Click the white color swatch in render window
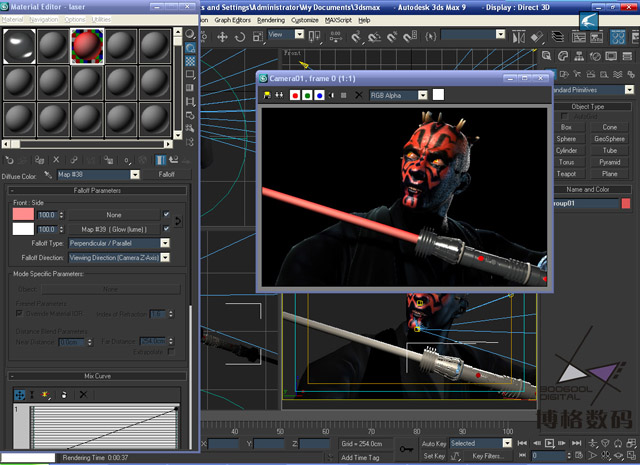The image size is (640, 465). 438,95
